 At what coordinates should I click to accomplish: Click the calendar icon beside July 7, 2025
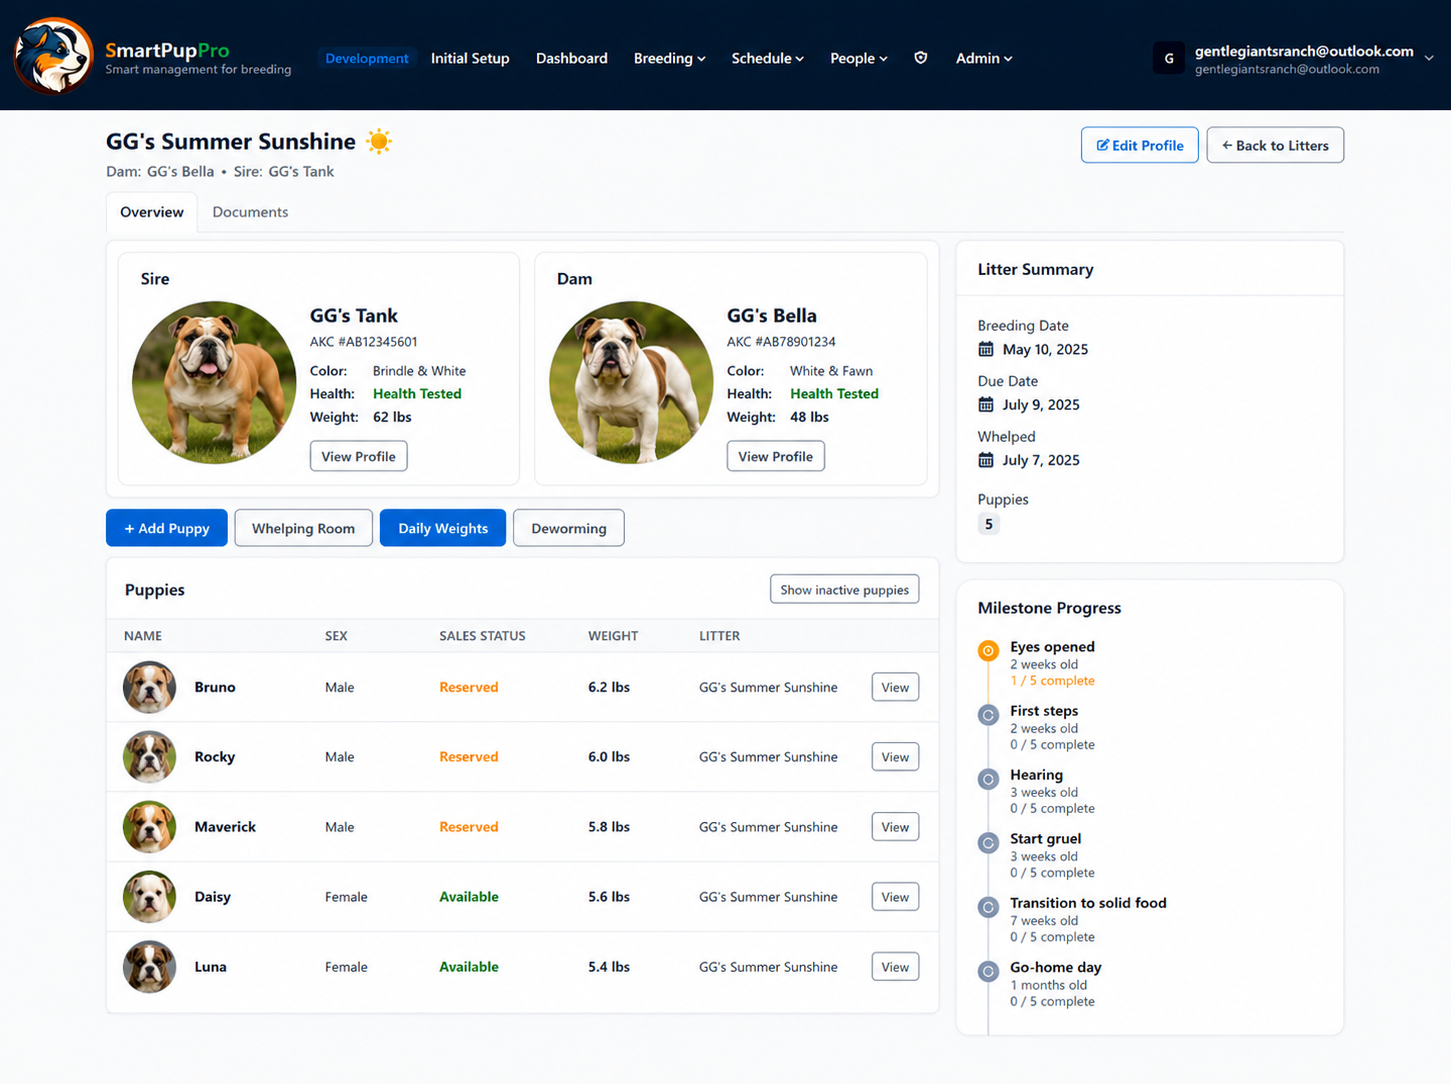click(986, 460)
